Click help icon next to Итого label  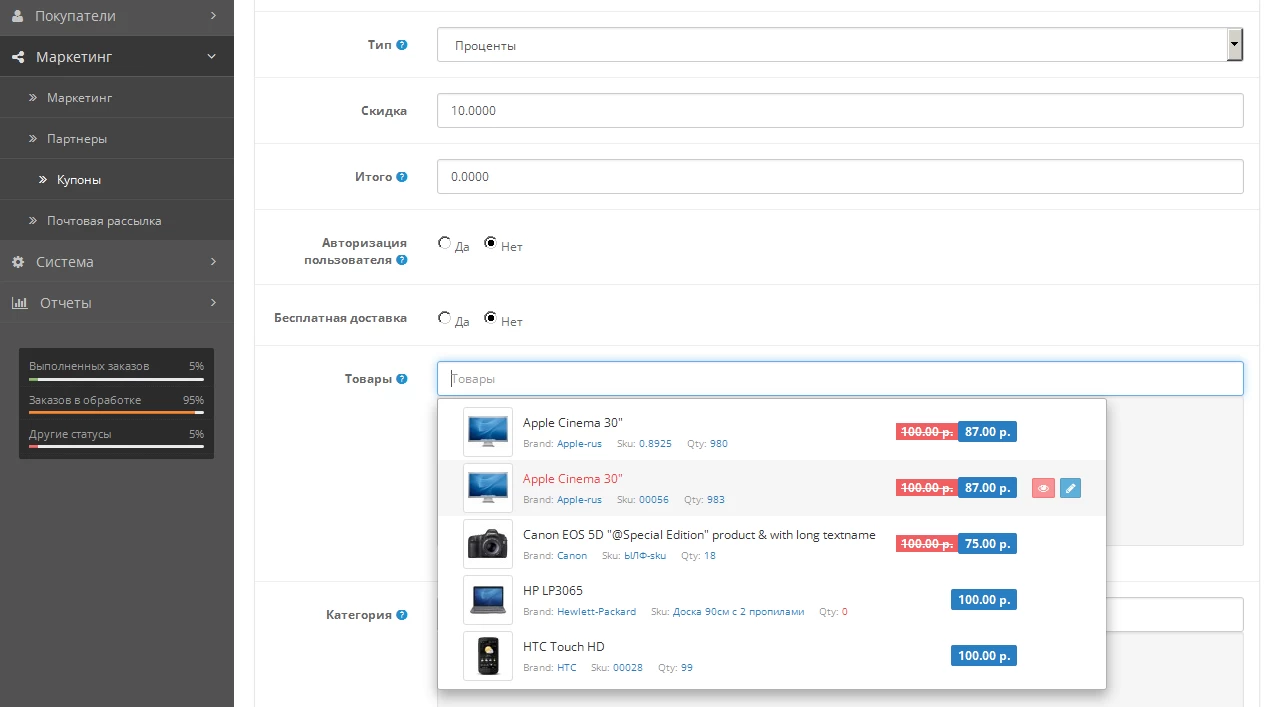402,177
